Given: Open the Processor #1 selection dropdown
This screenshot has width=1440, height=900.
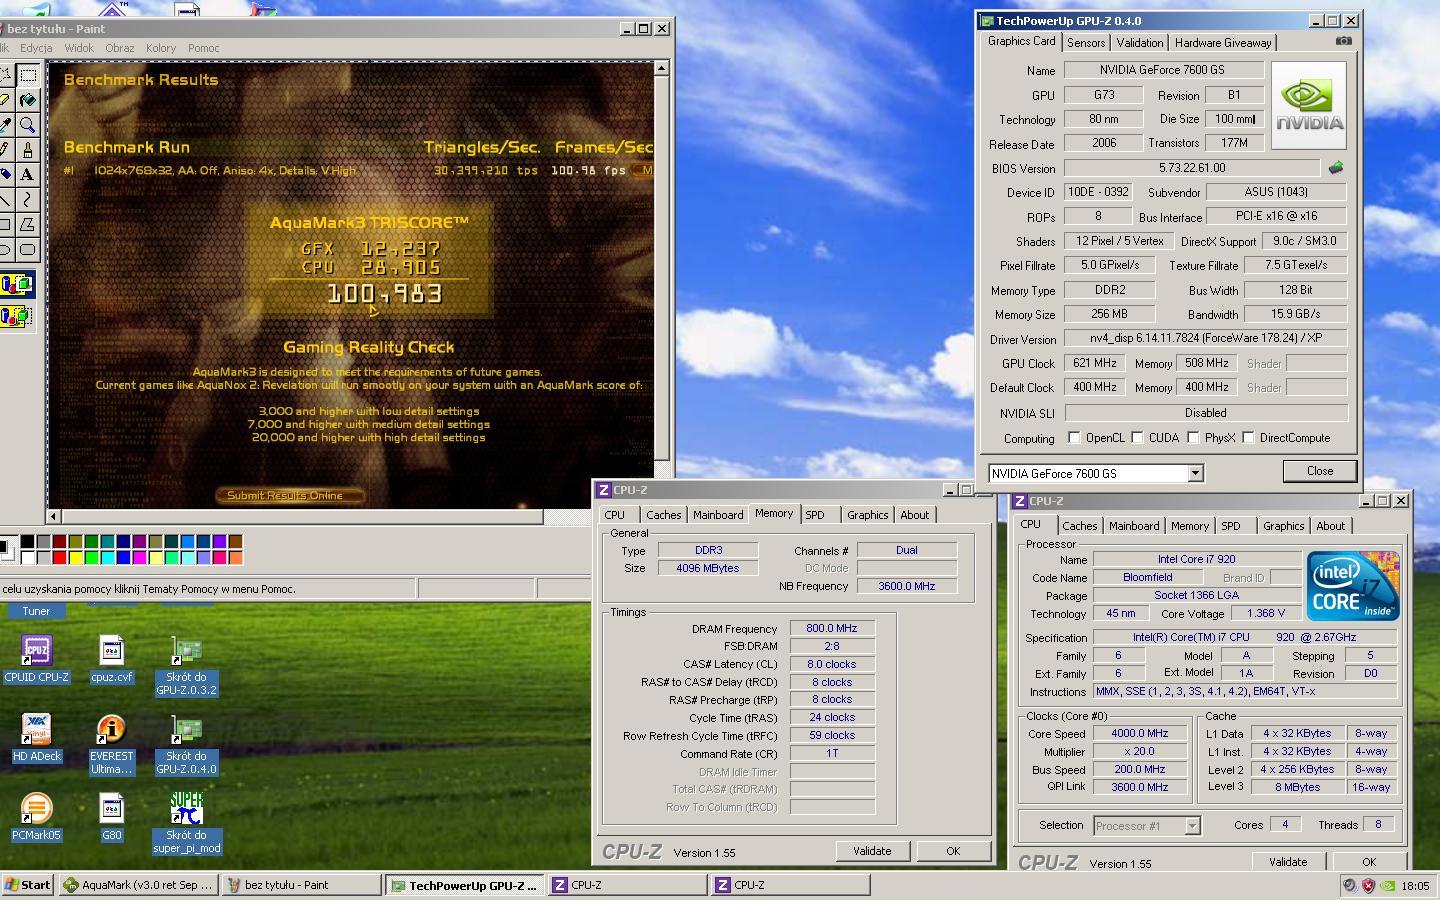Looking at the screenshot, I should 1192,826.
